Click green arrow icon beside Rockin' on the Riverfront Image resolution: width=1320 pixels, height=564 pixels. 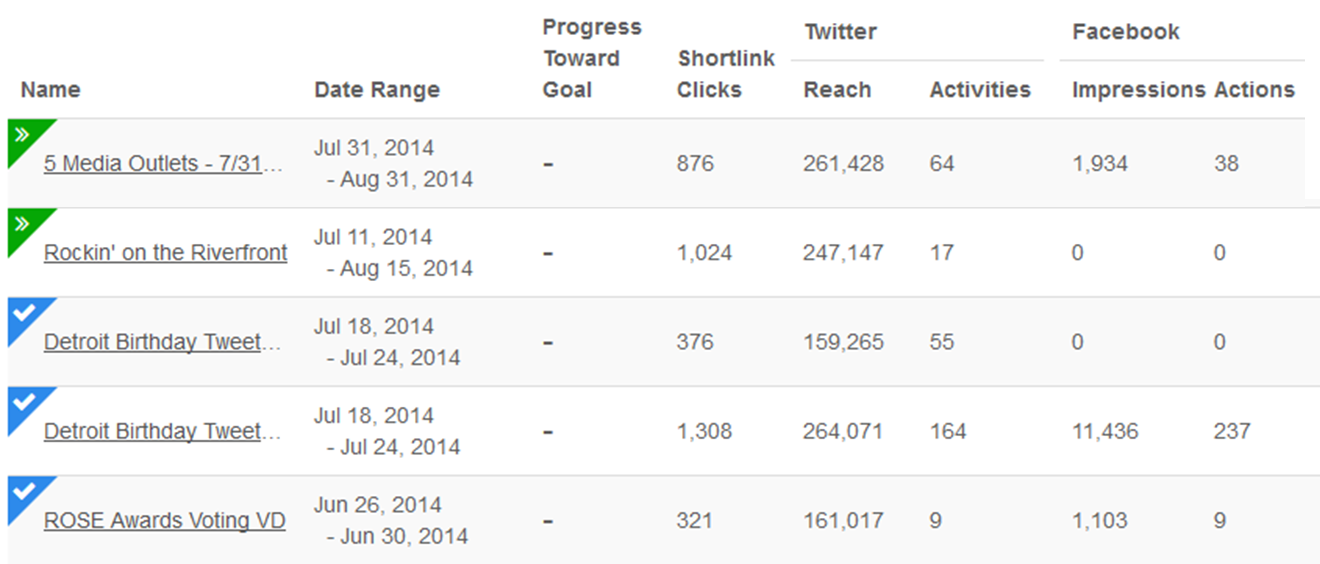coord(24,225)
